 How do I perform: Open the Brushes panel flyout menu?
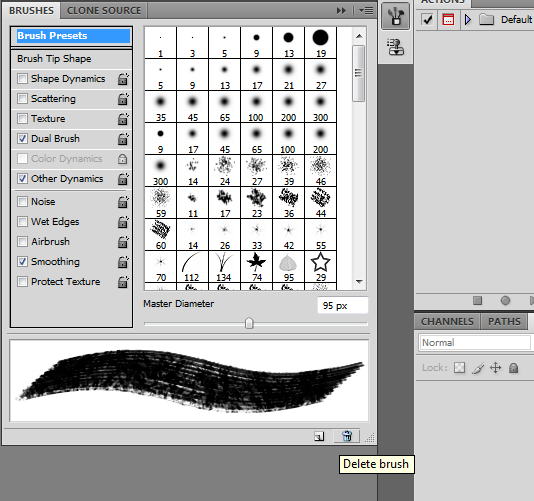[x=366, y=11]
